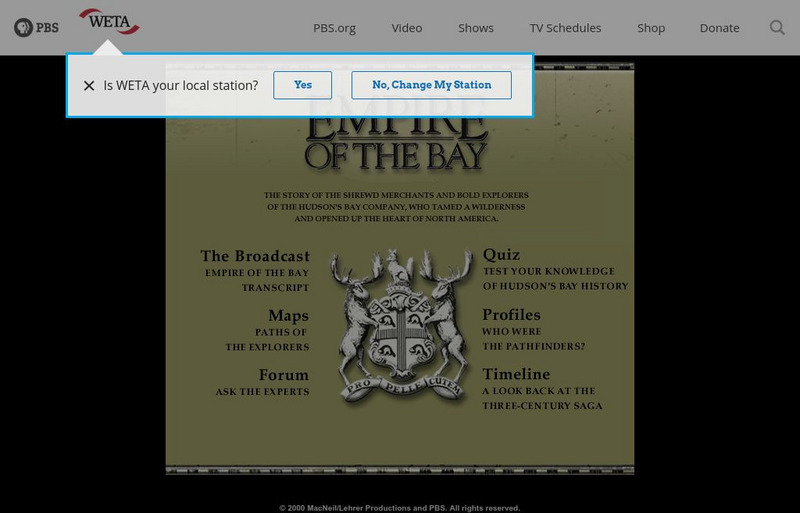This screenshot has width=800, height=513.
Task: Go to the Shows menu item
Action: (x=476, y=28)
